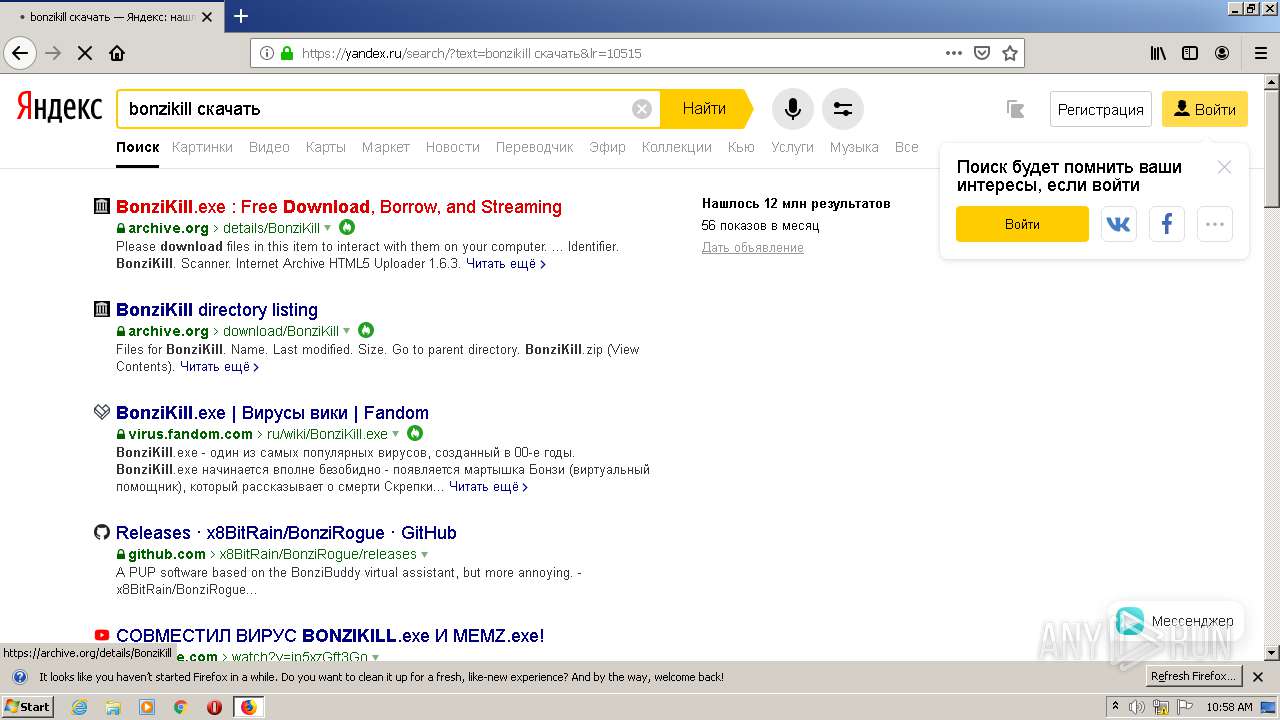Open the Windows Start button
This screenshot has height=720, width=1280.
coord(28,707)
